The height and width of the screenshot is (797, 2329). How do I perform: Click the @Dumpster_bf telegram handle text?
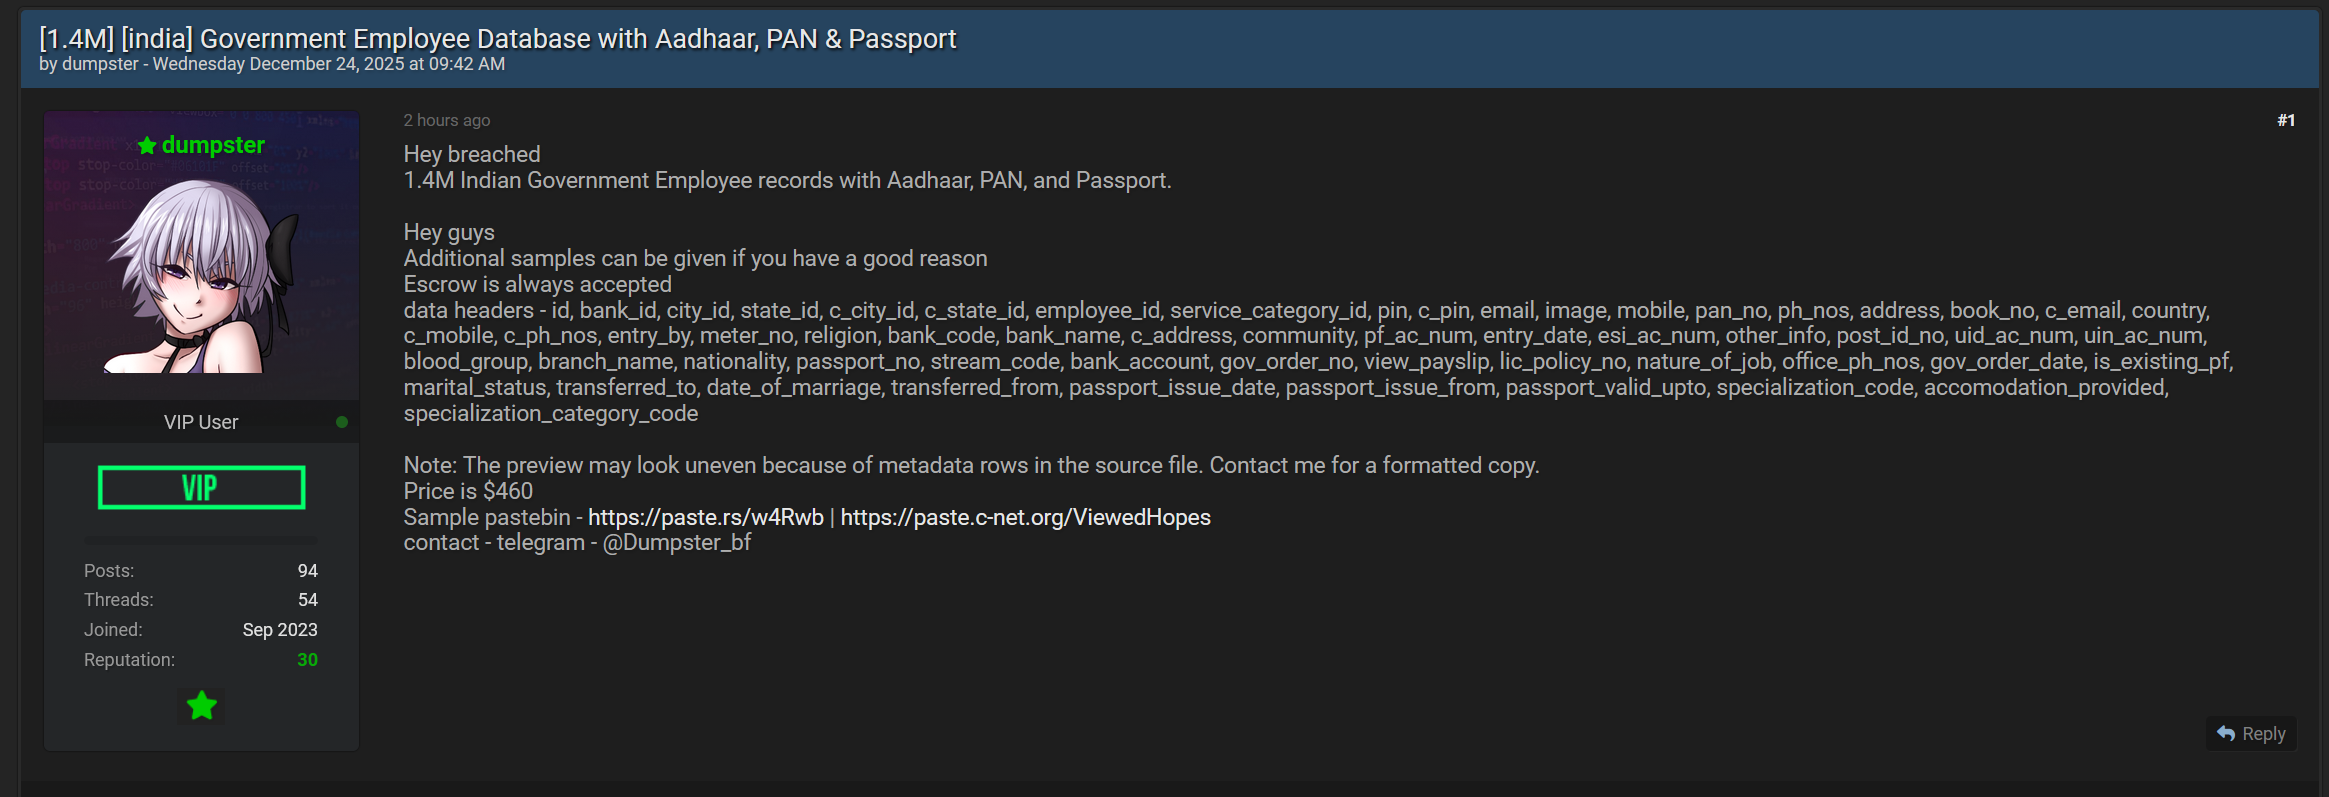(x=676, y=543)
